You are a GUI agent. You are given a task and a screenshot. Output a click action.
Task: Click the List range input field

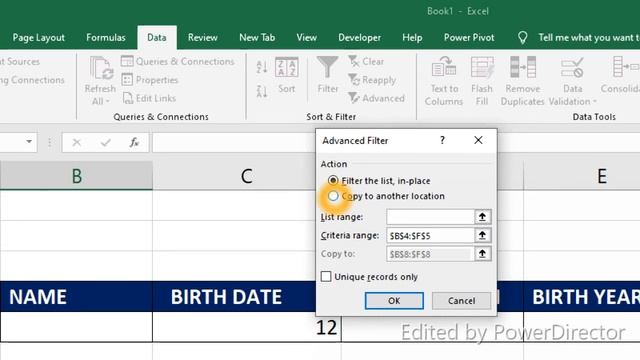pyautogui.click(x=430, y=217)
